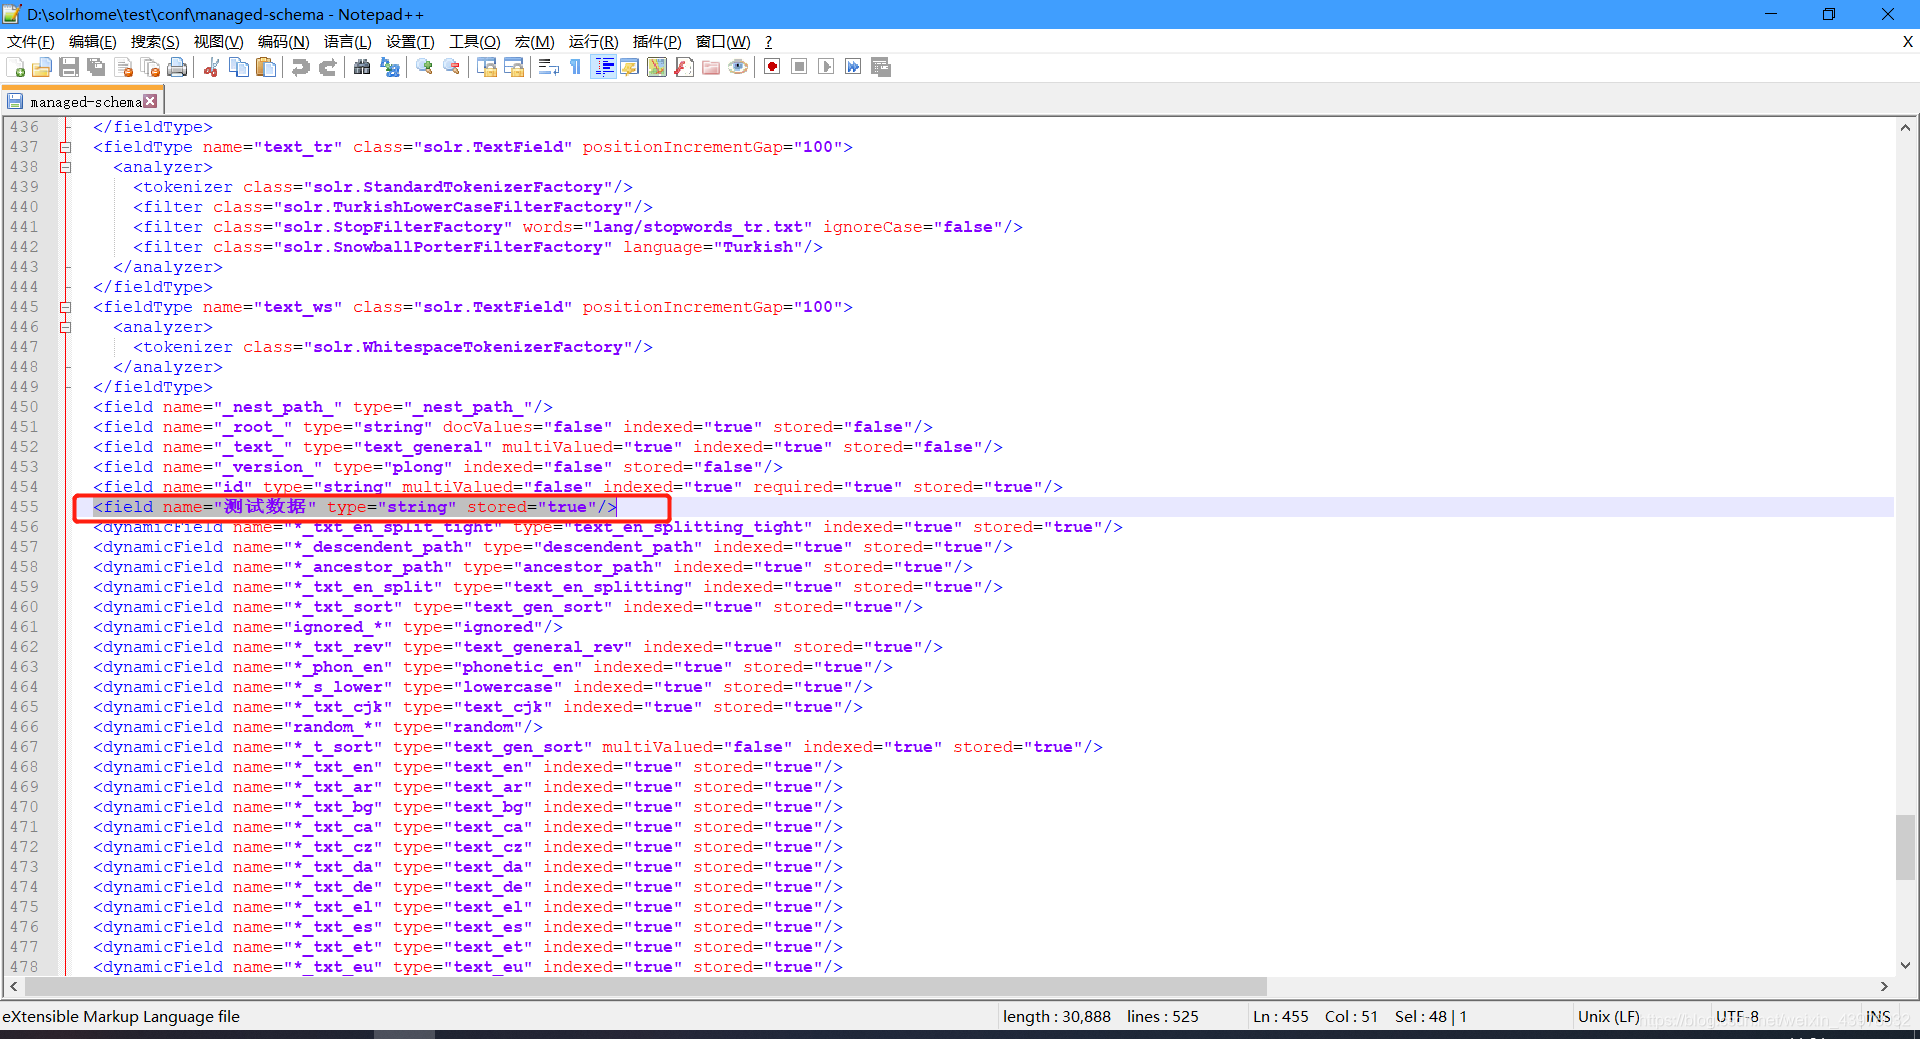The width and height of the screenshot is (1920, 1039).
Task: Open the Function List panel icon
Action: [x=684, y=67]
